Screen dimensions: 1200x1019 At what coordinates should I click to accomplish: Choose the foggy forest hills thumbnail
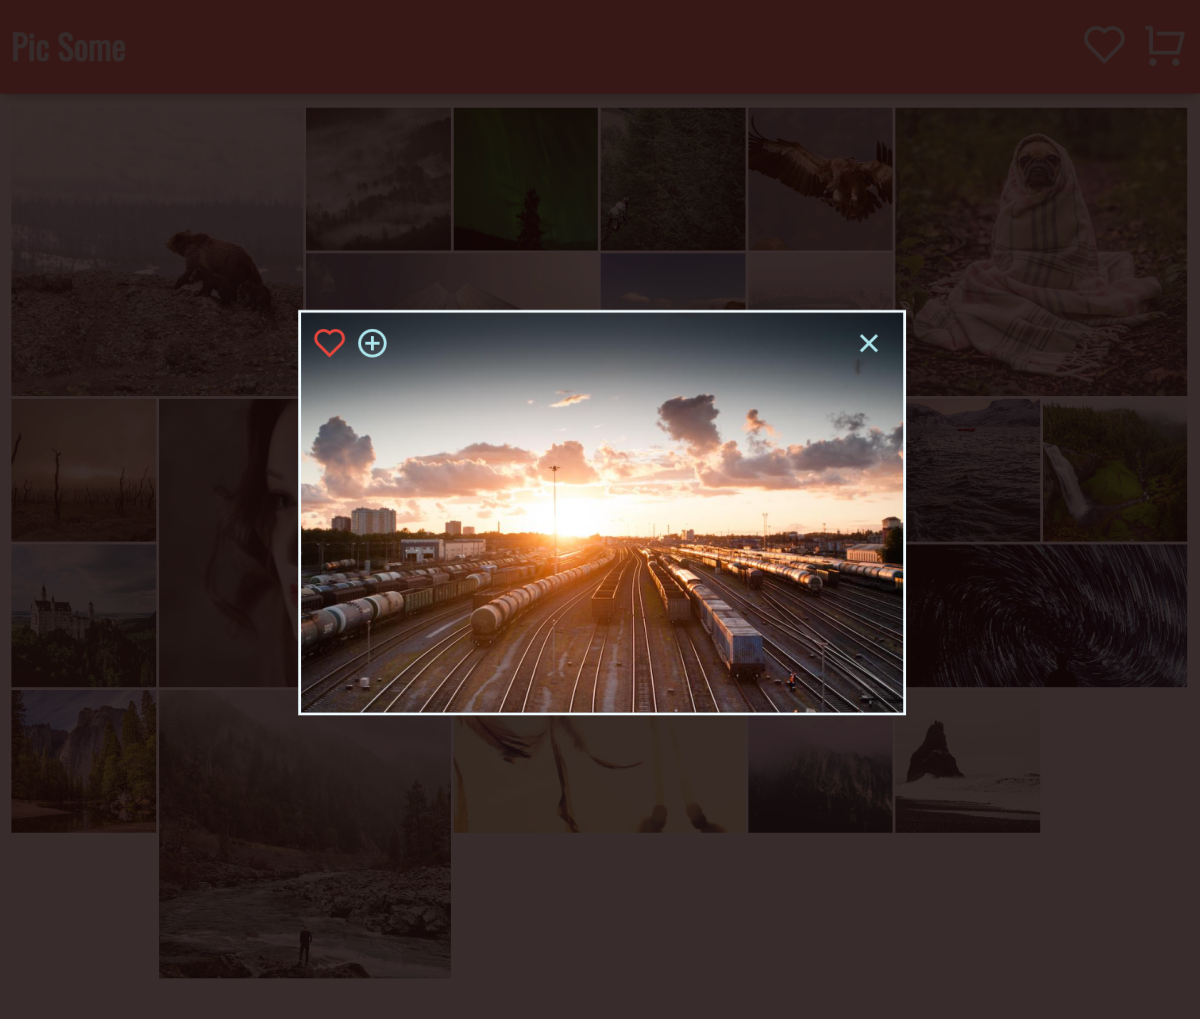tap(378, 179)
